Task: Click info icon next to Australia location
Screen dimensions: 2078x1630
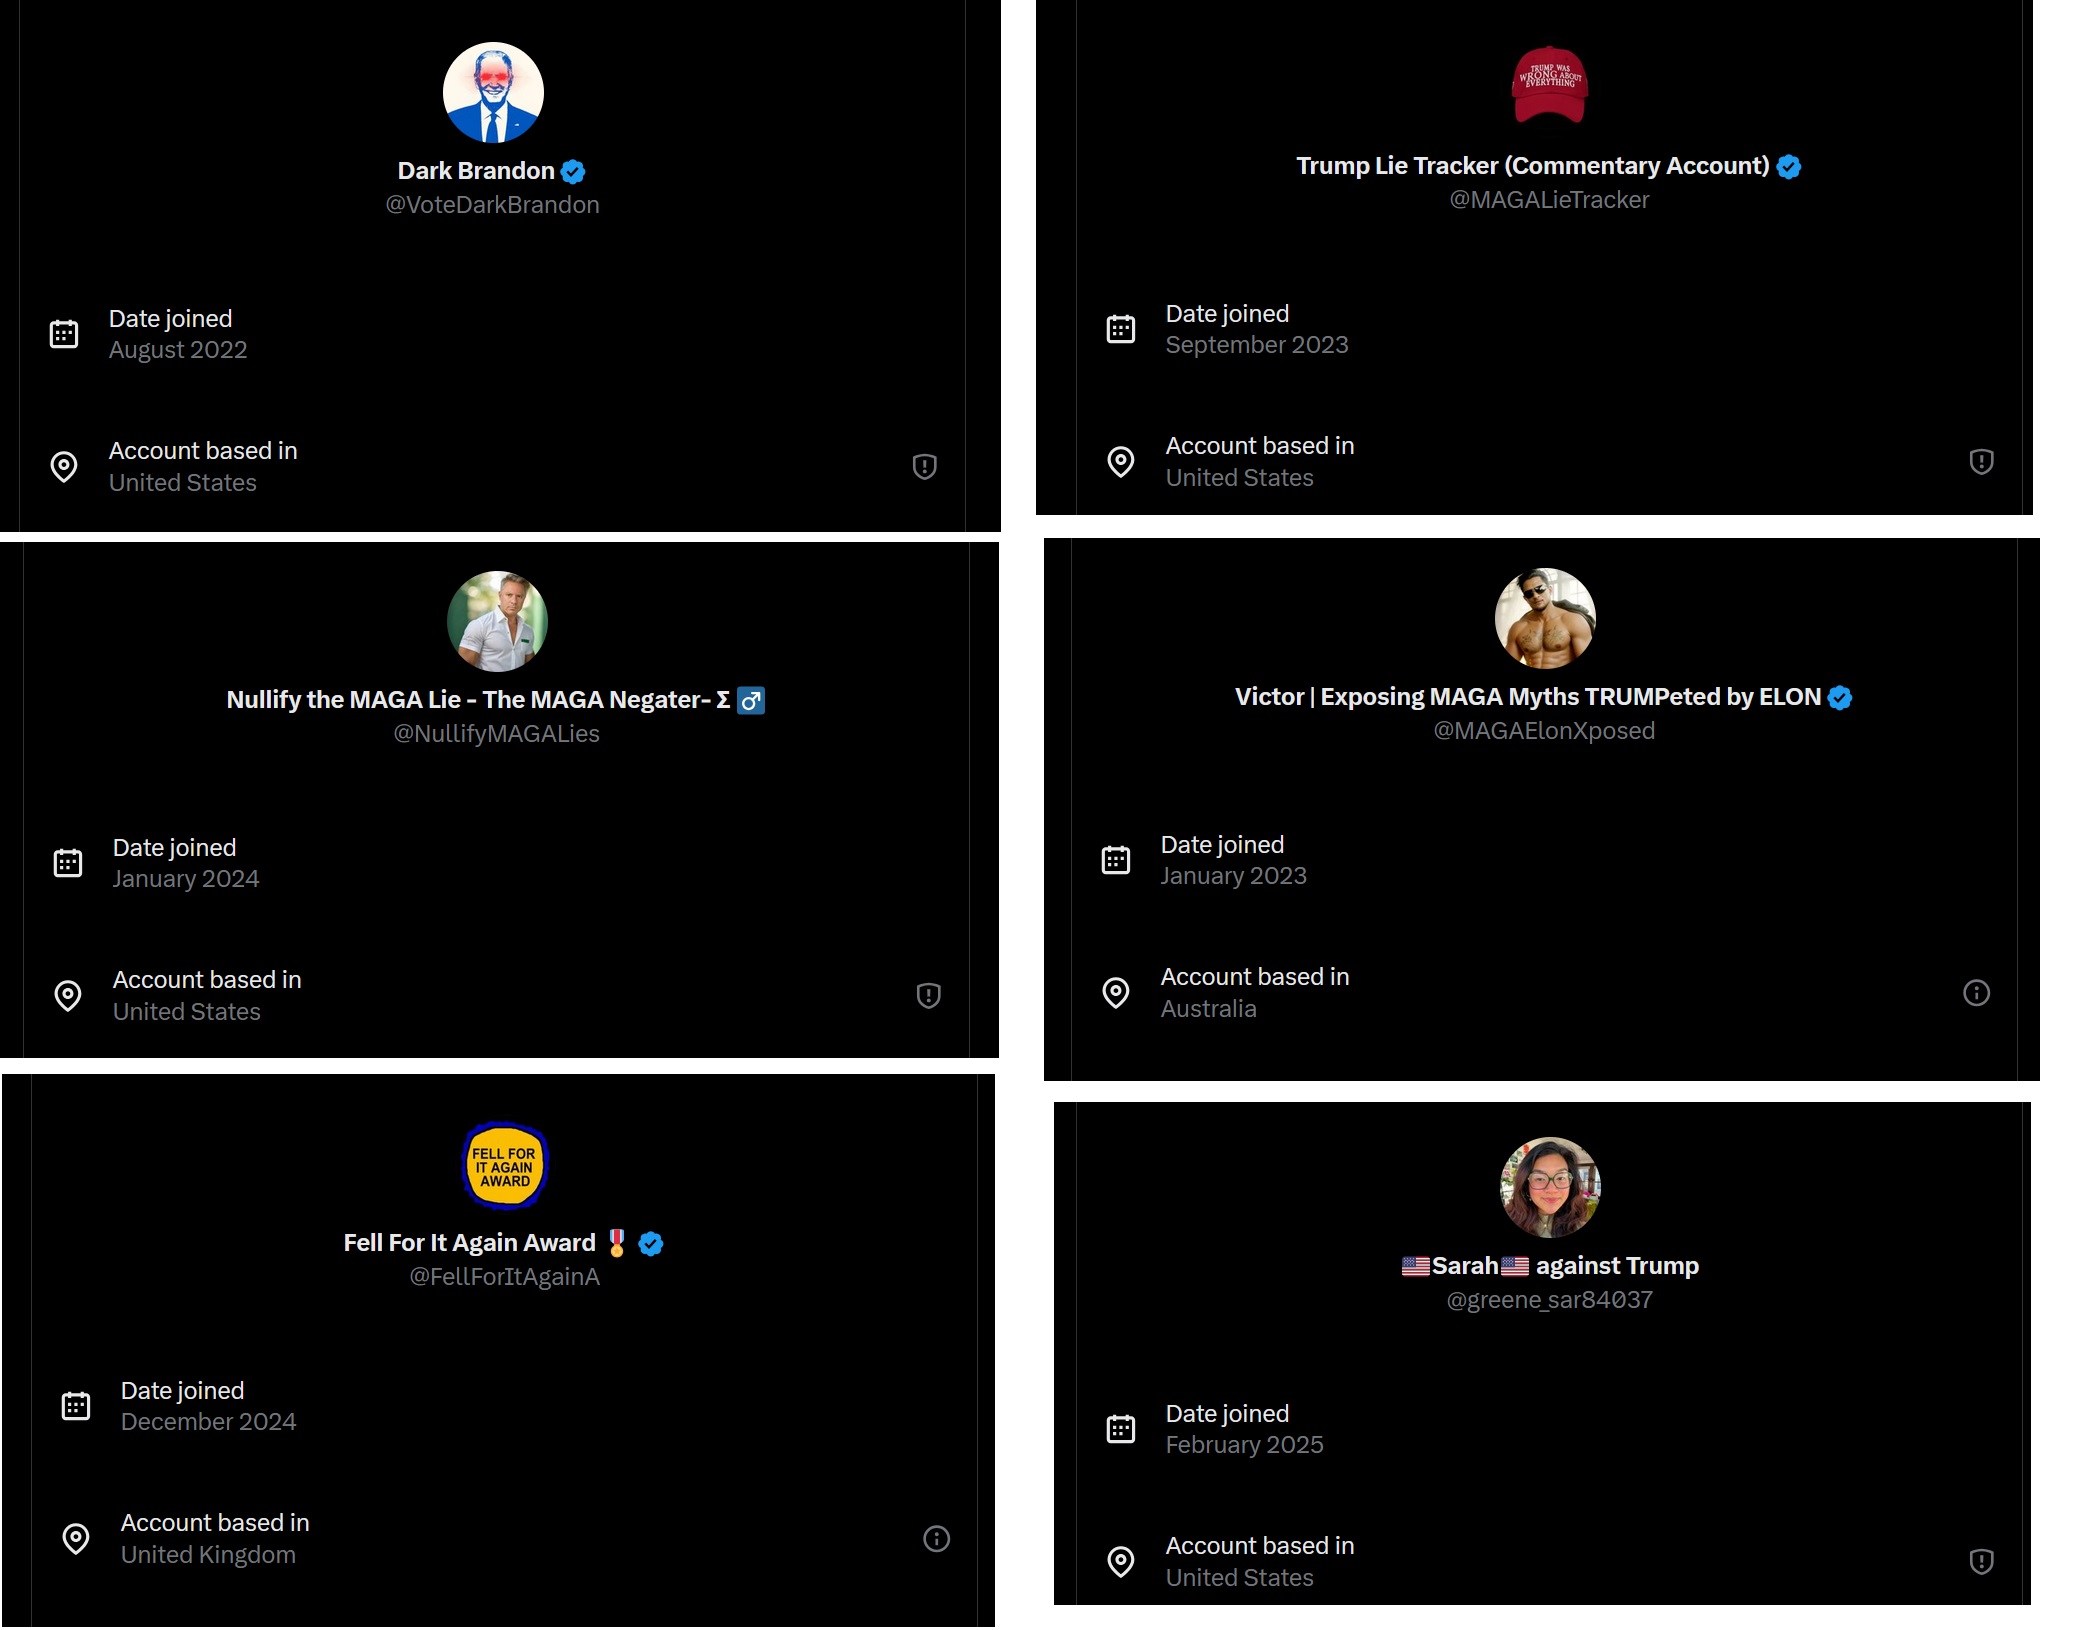Action: 1976,993
